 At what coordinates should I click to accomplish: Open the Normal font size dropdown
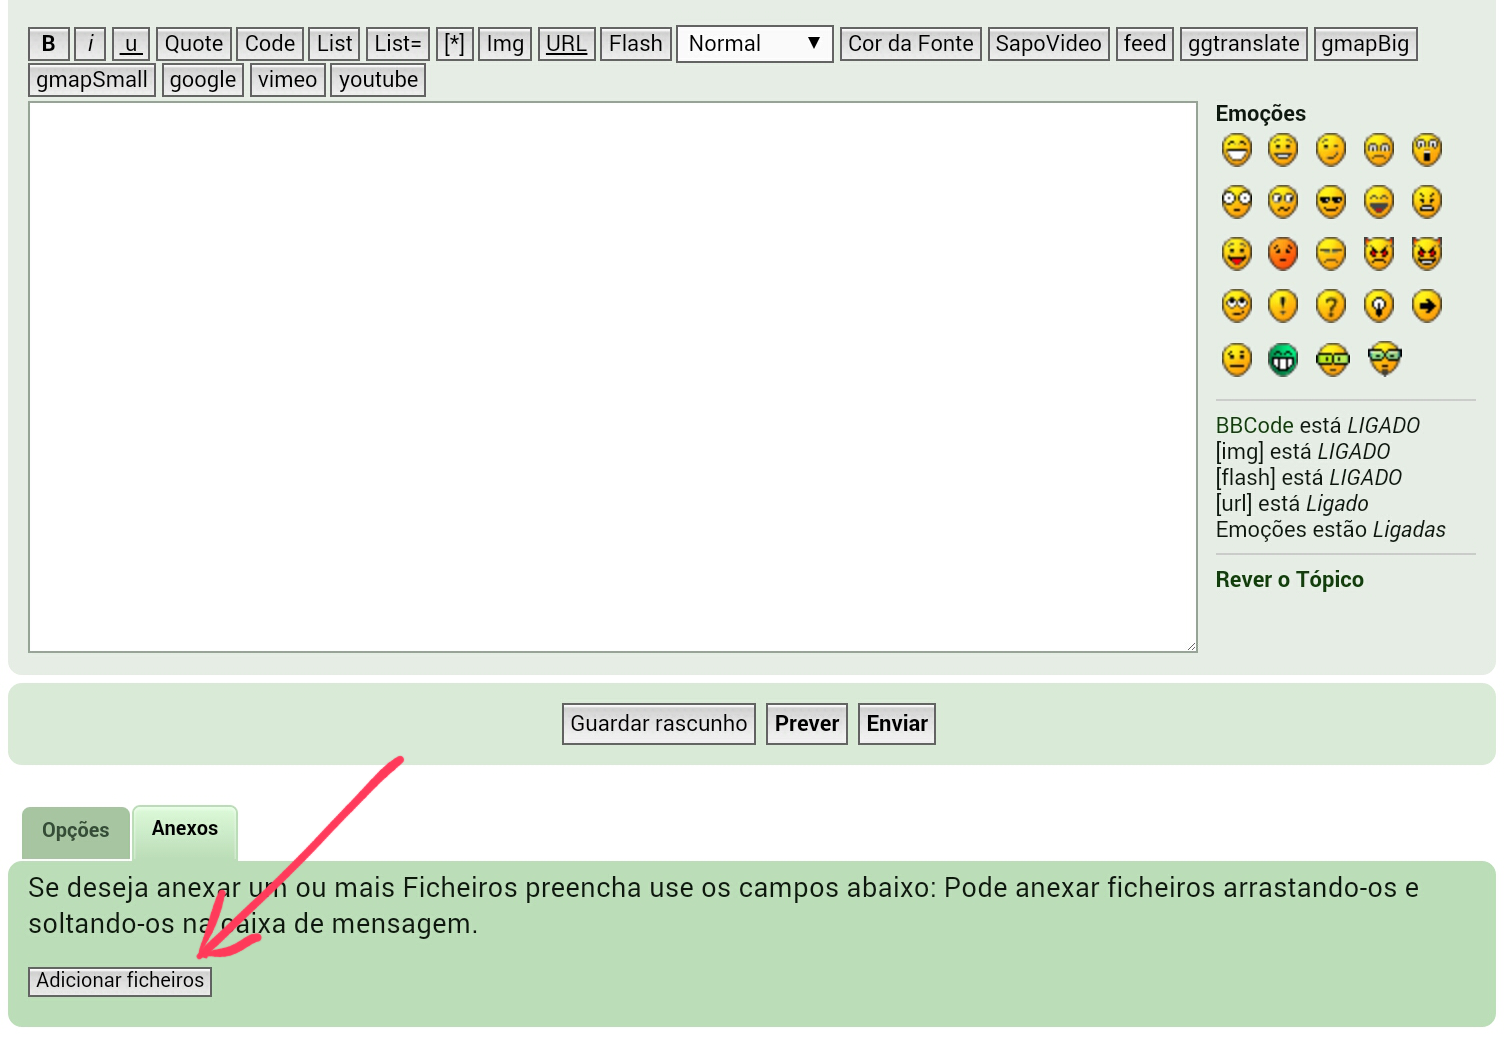click(755, 44)
